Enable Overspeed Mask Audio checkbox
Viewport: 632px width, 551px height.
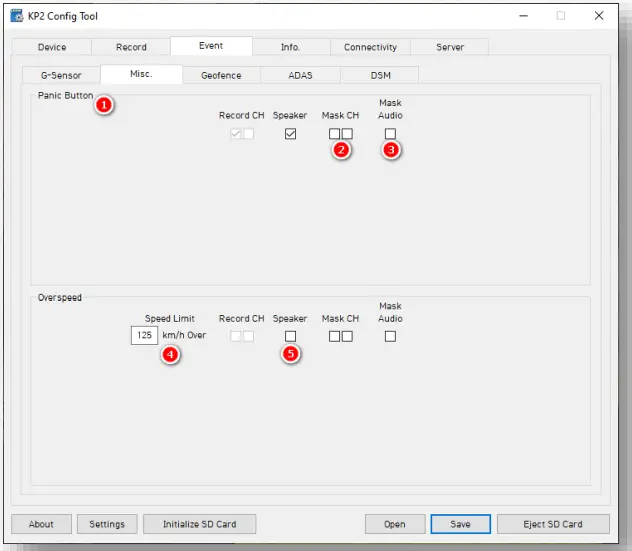point(390,336)
